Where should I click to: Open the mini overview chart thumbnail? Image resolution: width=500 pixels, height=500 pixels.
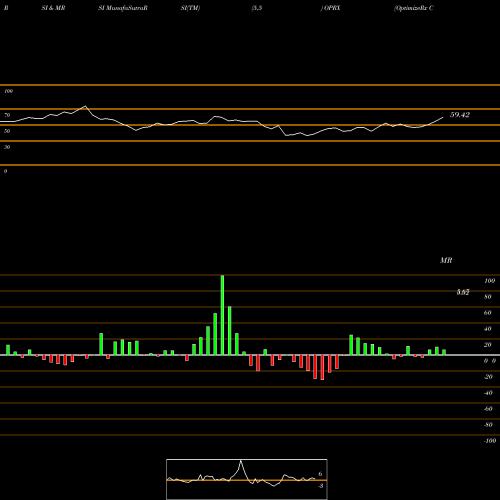247,479
